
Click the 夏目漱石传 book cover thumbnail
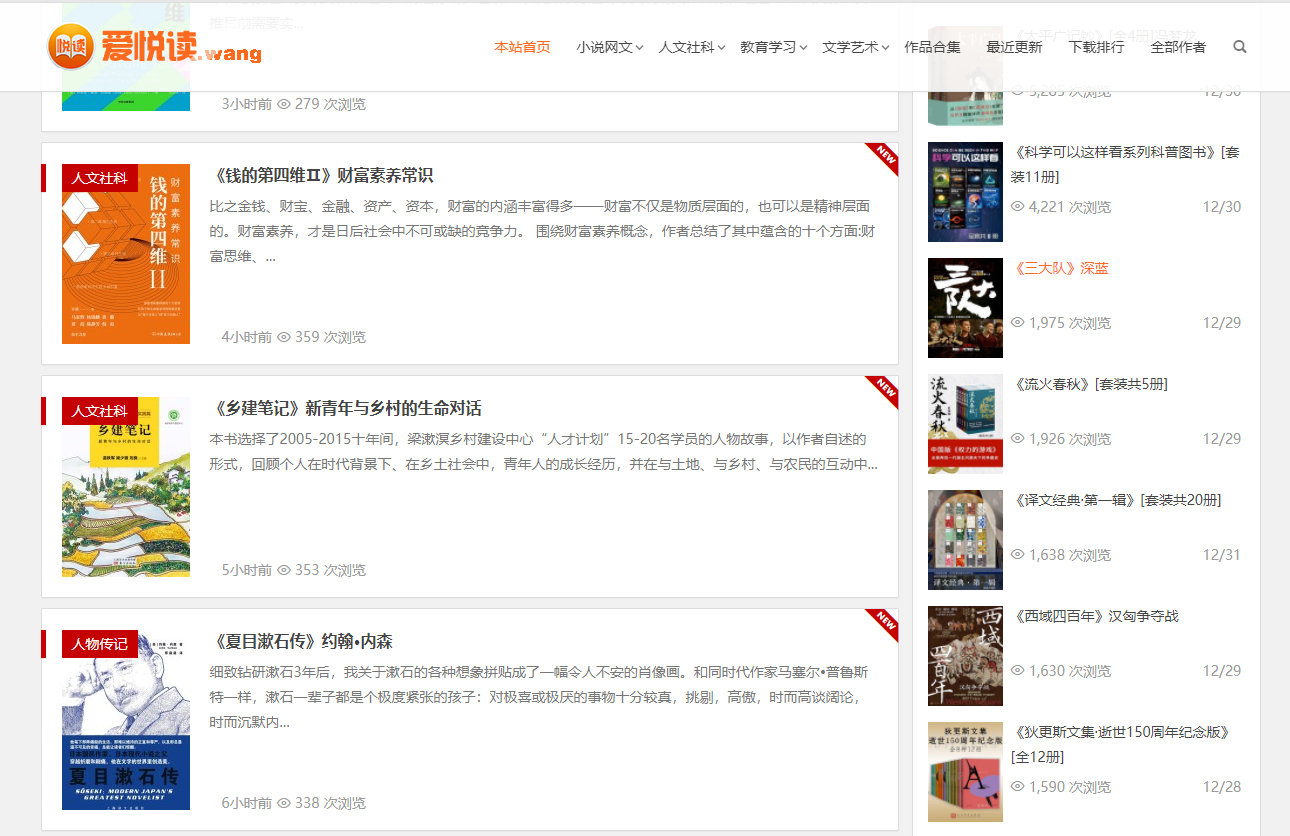[x=126, y=720]
